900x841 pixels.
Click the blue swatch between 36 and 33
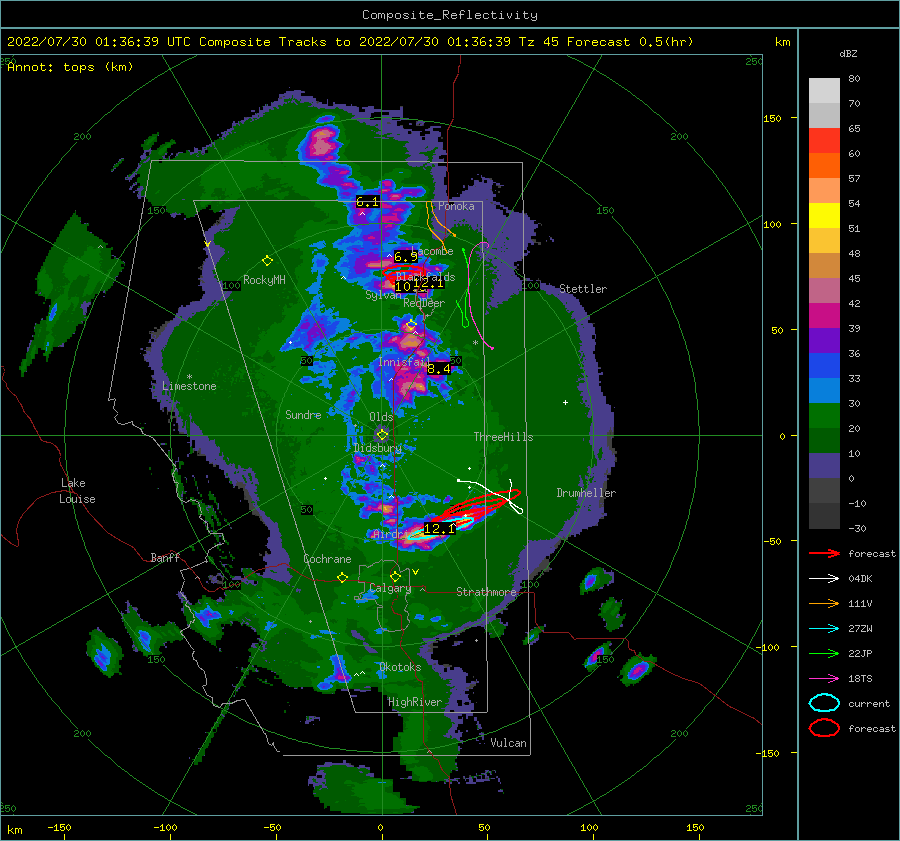coord(824,365)
